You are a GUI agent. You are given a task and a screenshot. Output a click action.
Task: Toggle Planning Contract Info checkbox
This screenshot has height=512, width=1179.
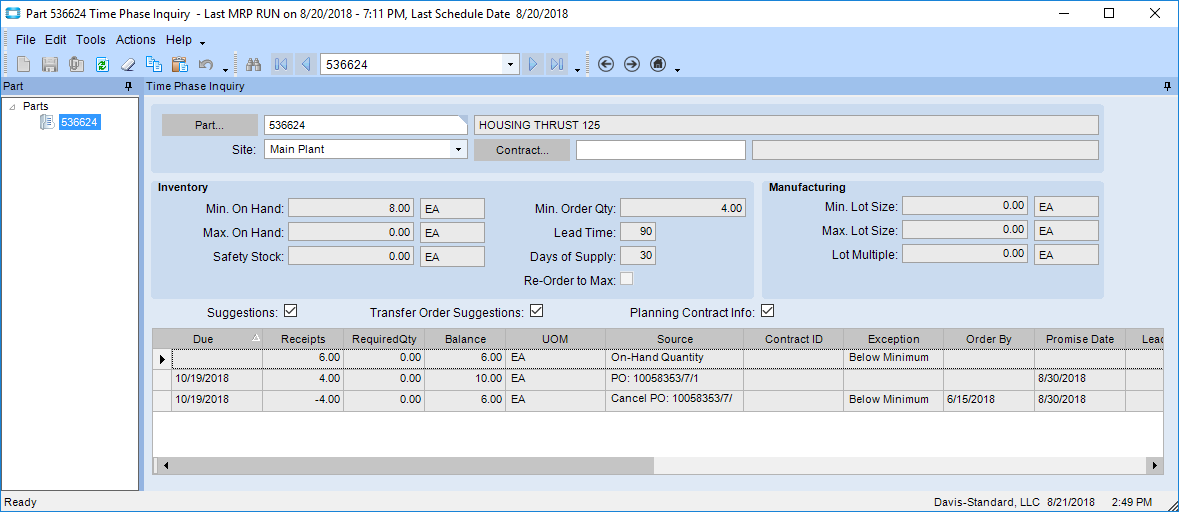[x=768, y=311]
